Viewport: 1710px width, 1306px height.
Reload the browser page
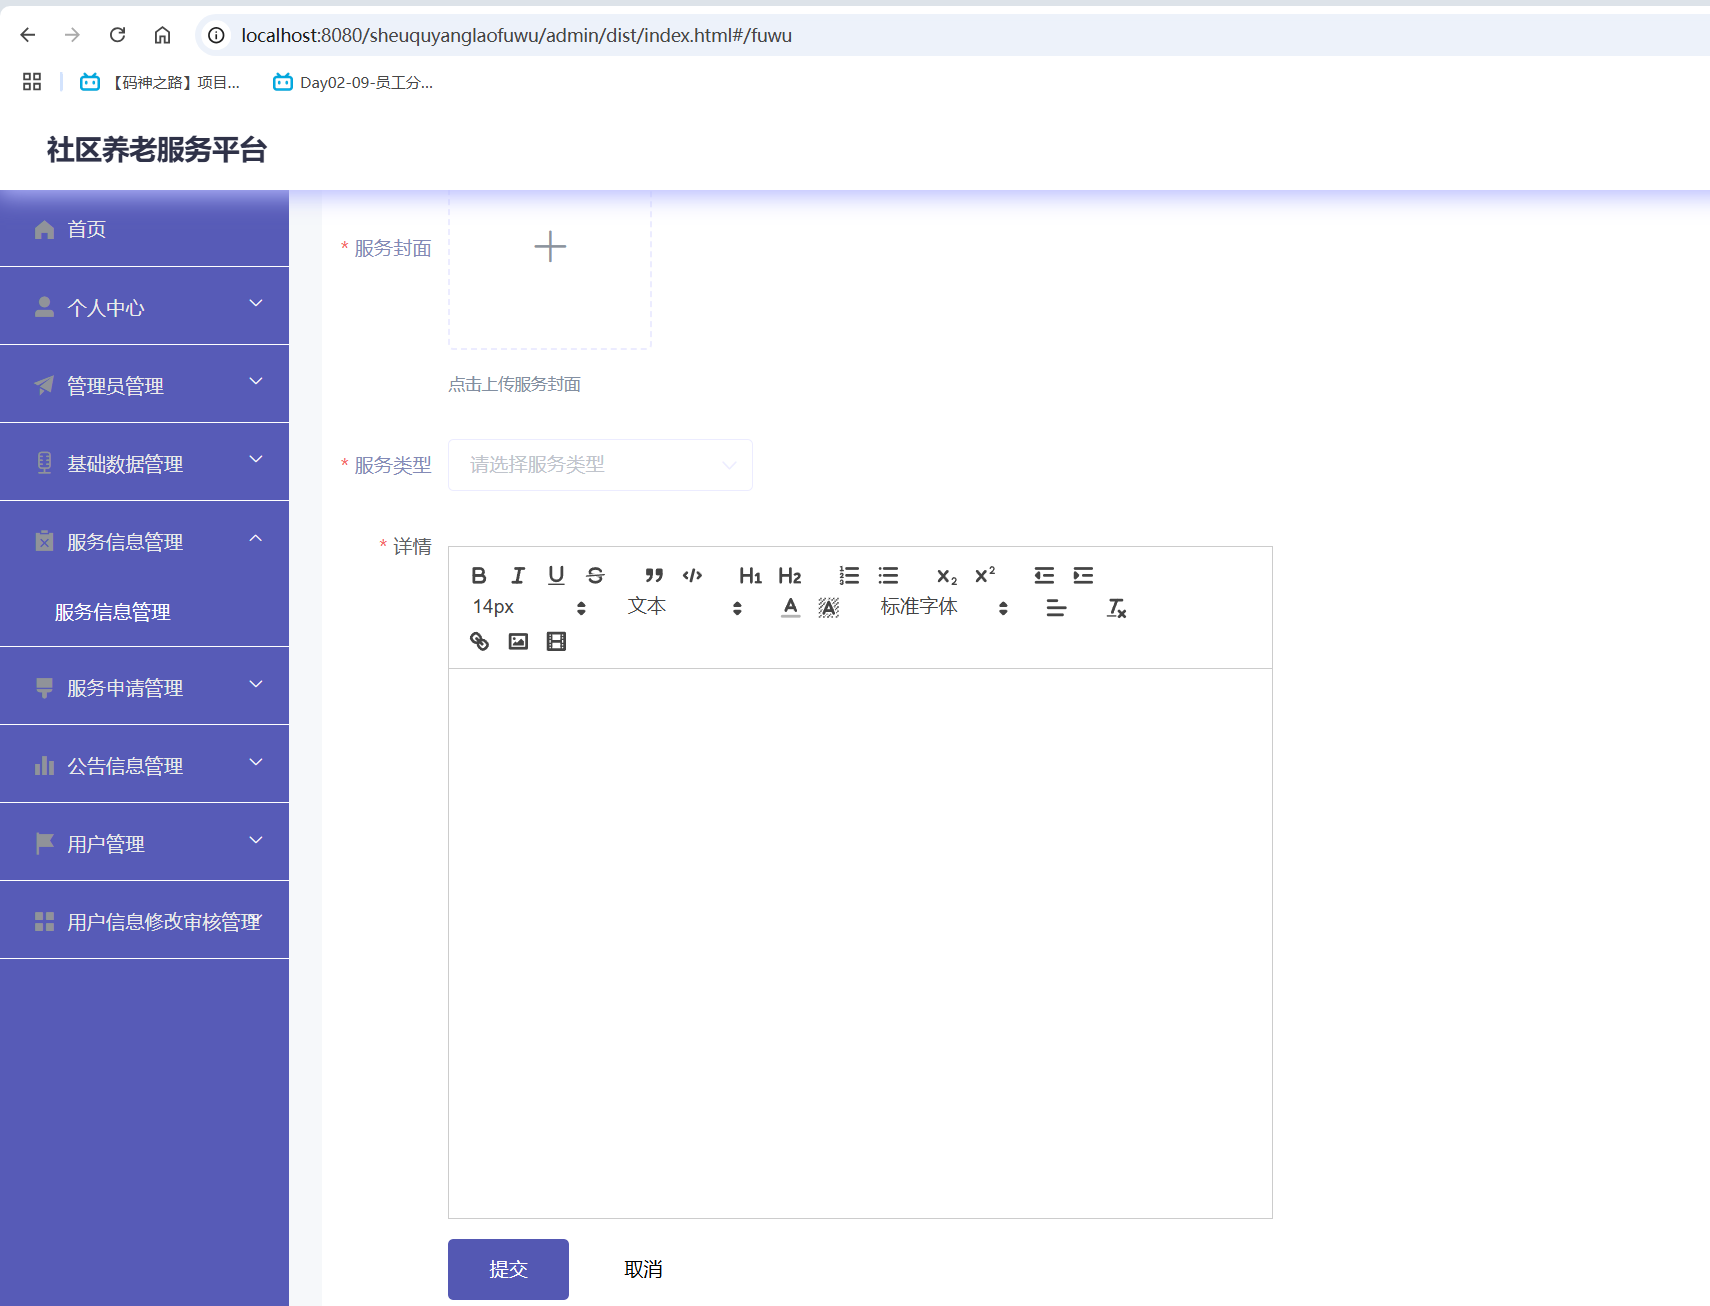(x=117, y=35)
